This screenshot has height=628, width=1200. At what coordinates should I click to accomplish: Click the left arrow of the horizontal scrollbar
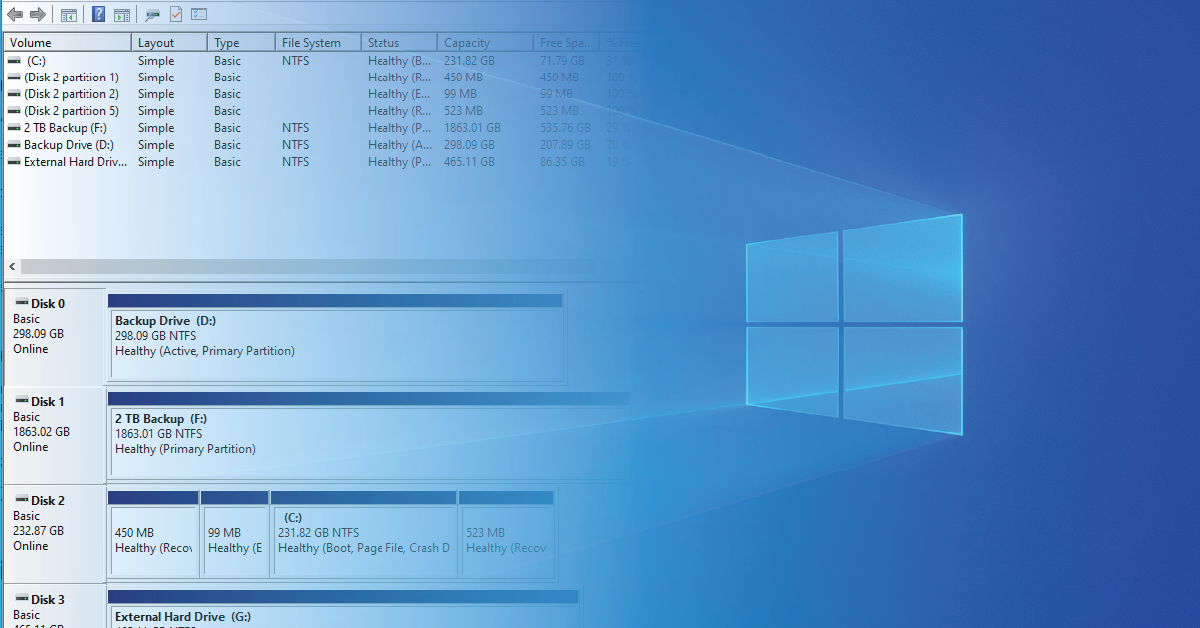pos(10,267)
